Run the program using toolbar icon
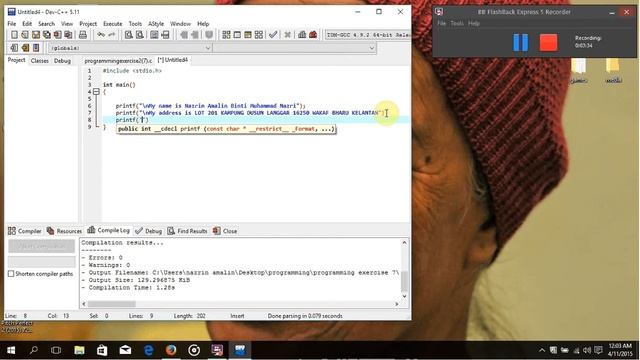 tap(237, 35)
